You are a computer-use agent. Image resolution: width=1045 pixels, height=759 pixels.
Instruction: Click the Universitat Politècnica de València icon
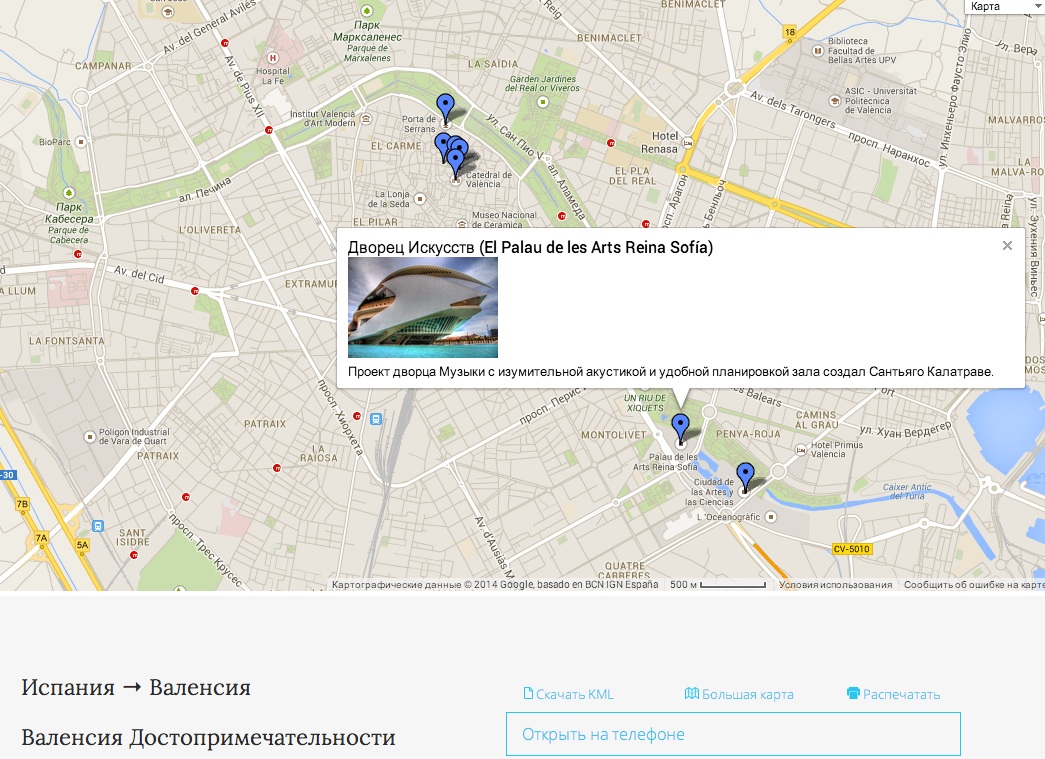pos(834,101)
